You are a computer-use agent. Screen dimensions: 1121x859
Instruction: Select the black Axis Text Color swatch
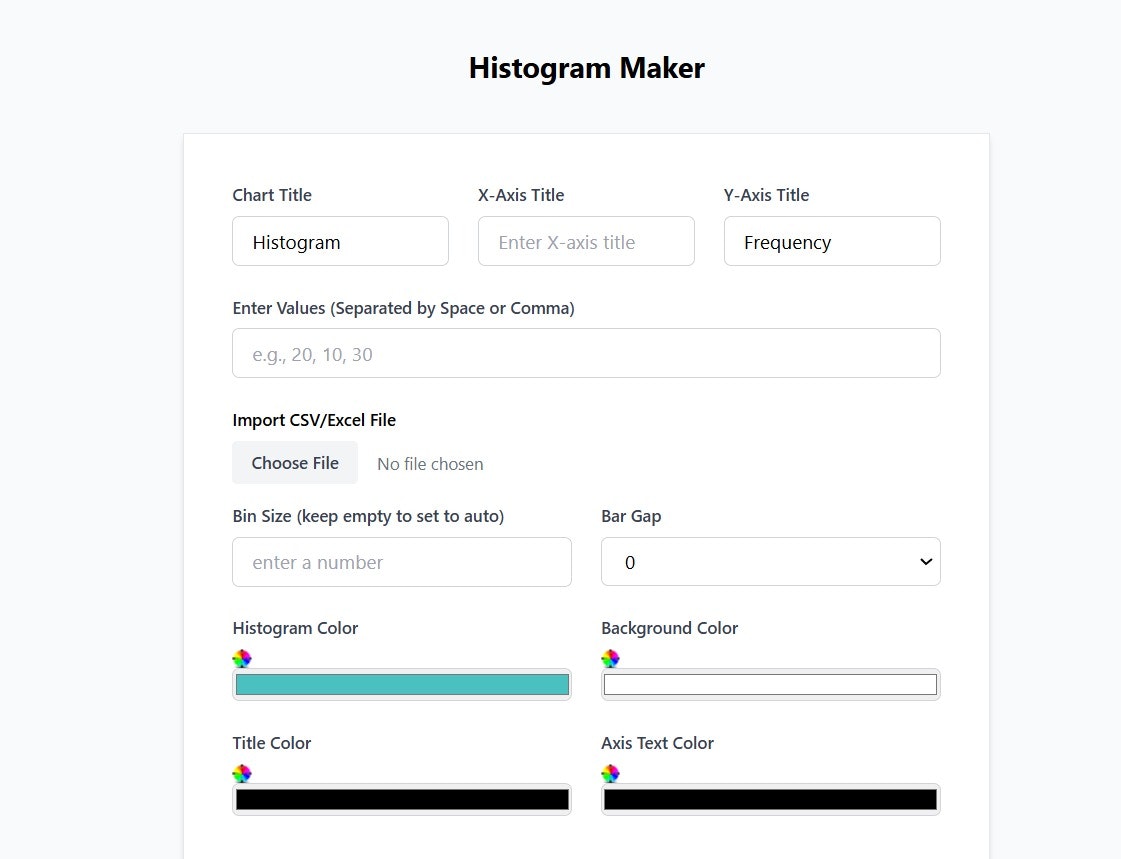click(x=770, y=799)
